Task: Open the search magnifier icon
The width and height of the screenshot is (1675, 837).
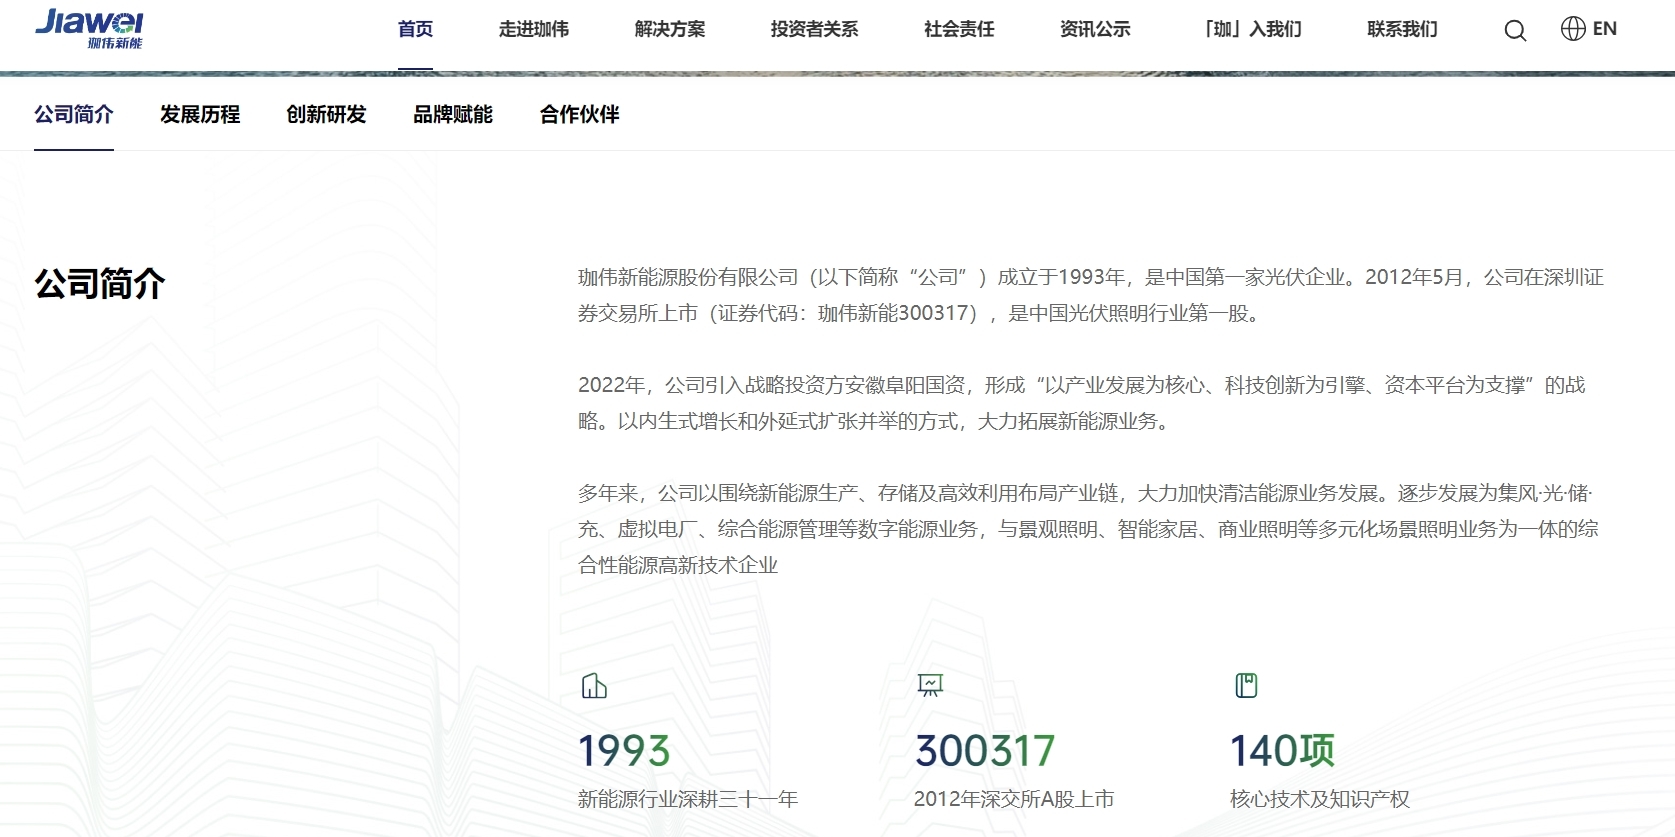Action: coord(1515,31)
